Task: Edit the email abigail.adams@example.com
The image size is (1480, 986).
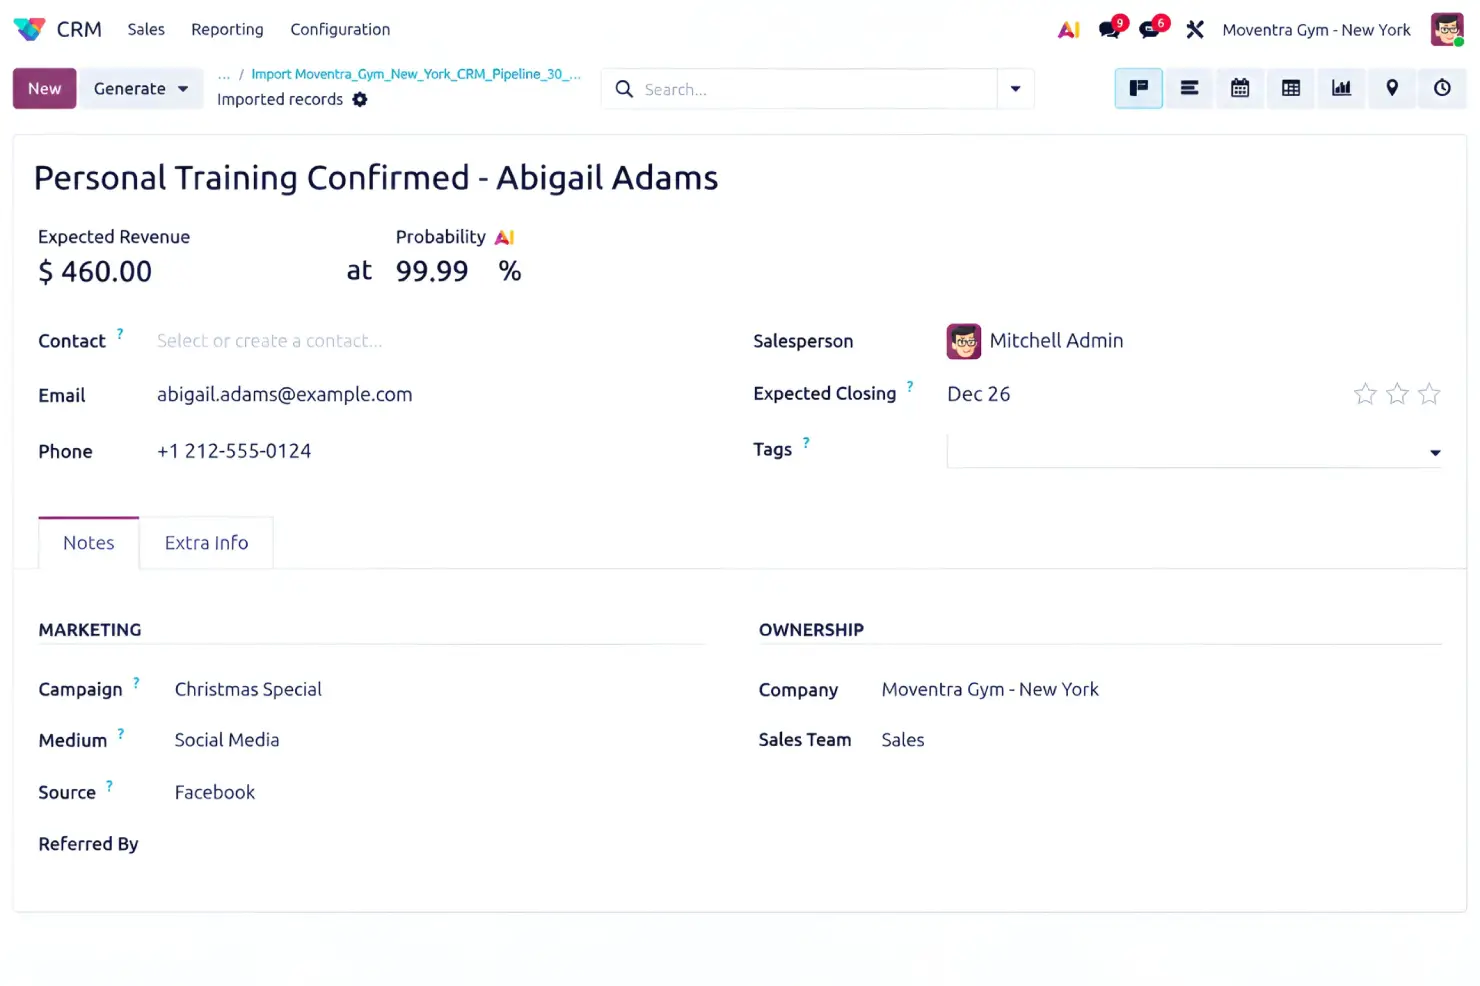Action: click(285, 395)
